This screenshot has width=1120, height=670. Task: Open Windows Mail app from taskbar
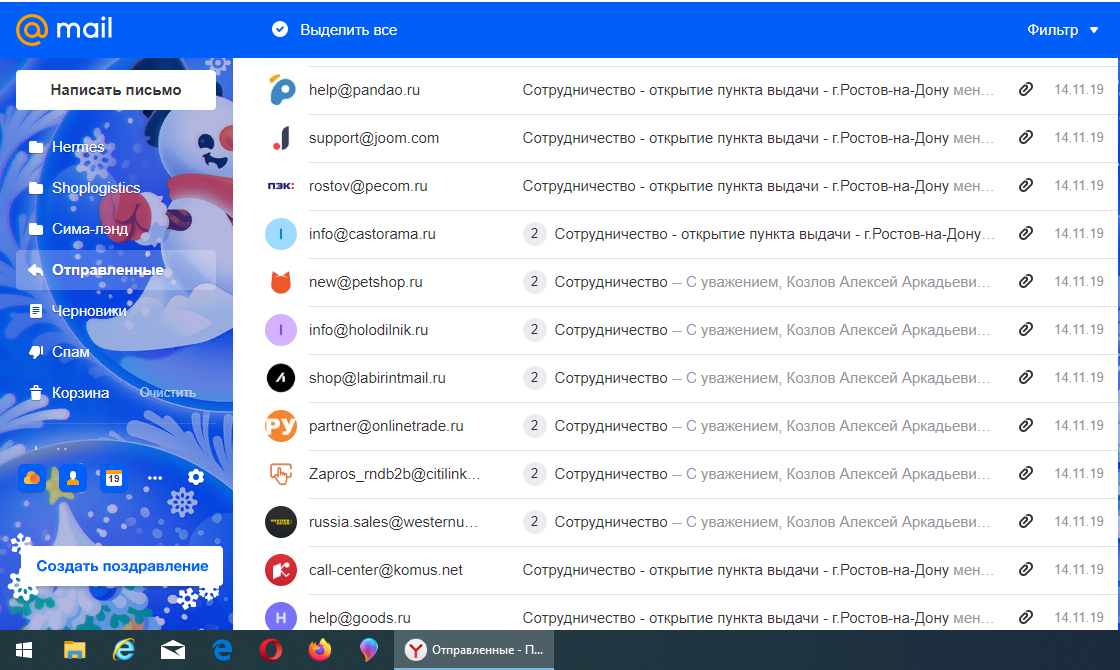click(173, 650)
